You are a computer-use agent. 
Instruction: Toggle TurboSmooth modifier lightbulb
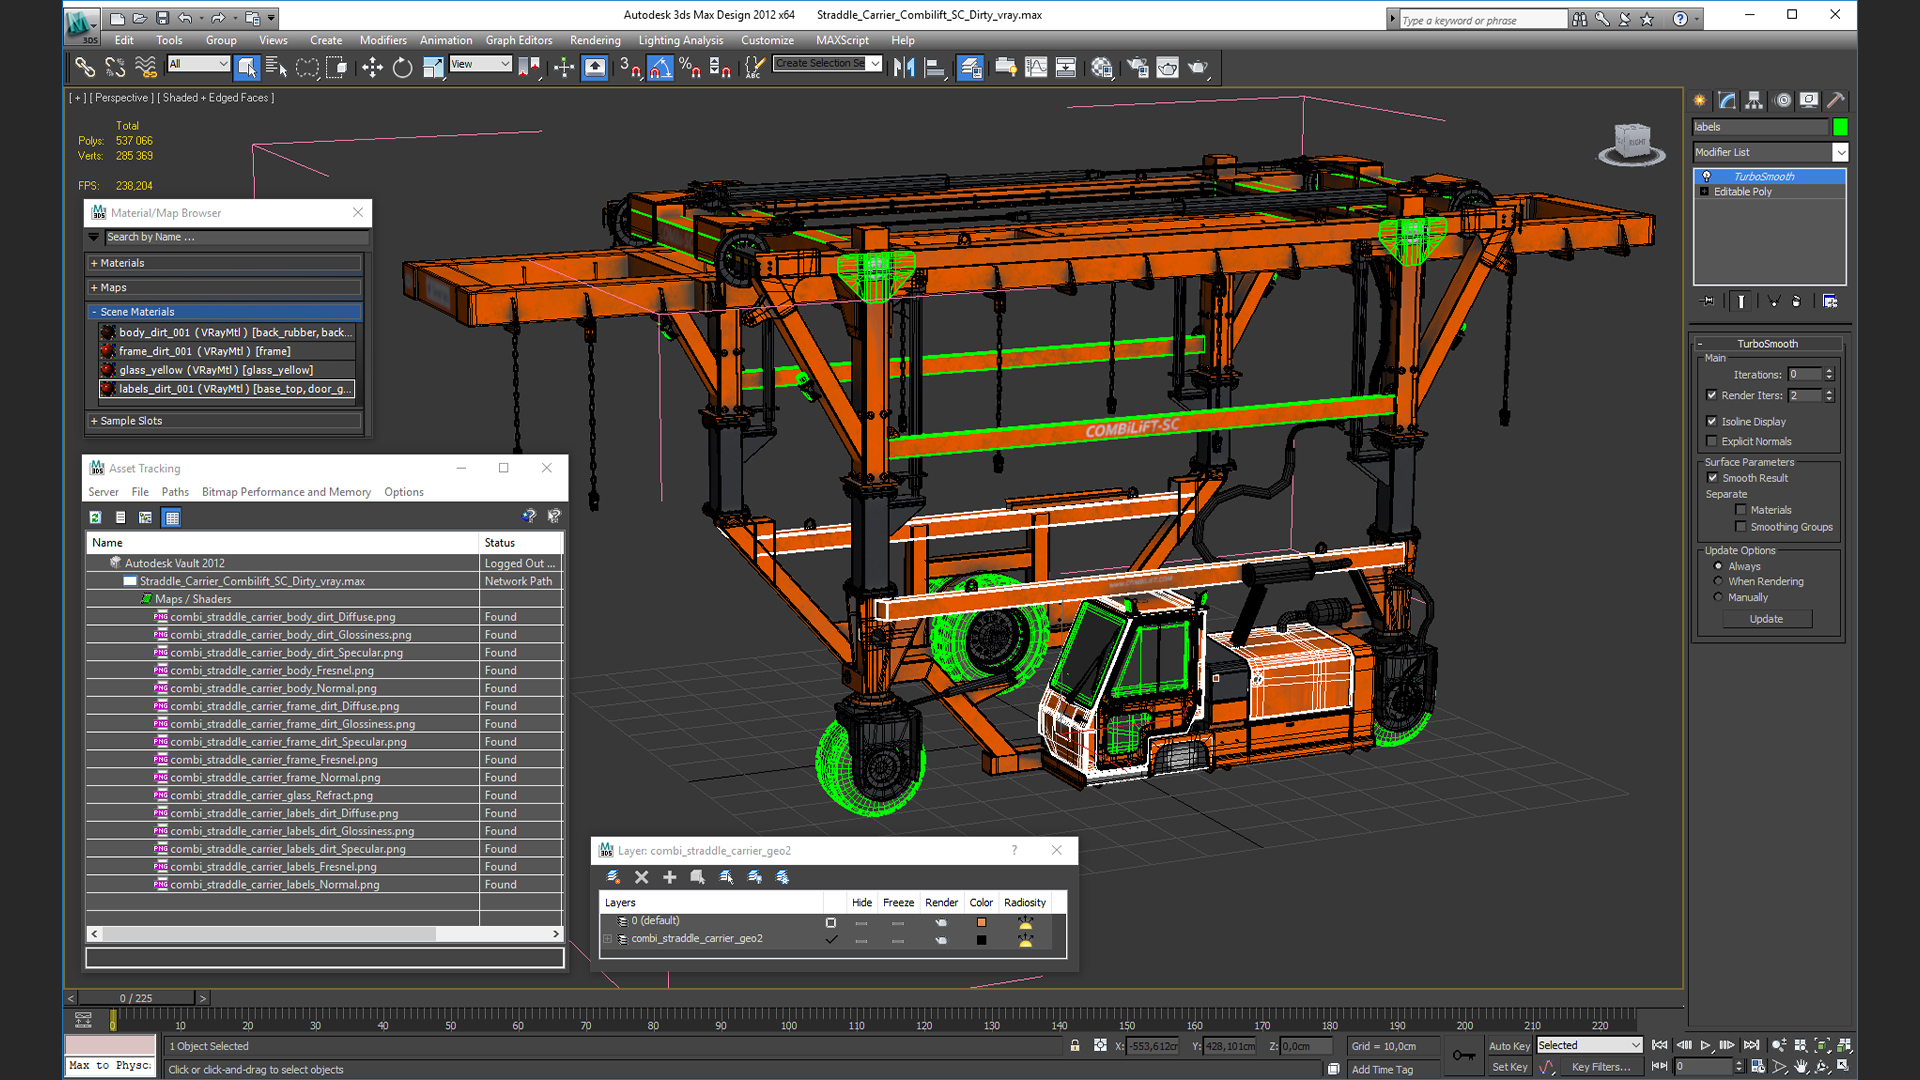coord(1707,176)
